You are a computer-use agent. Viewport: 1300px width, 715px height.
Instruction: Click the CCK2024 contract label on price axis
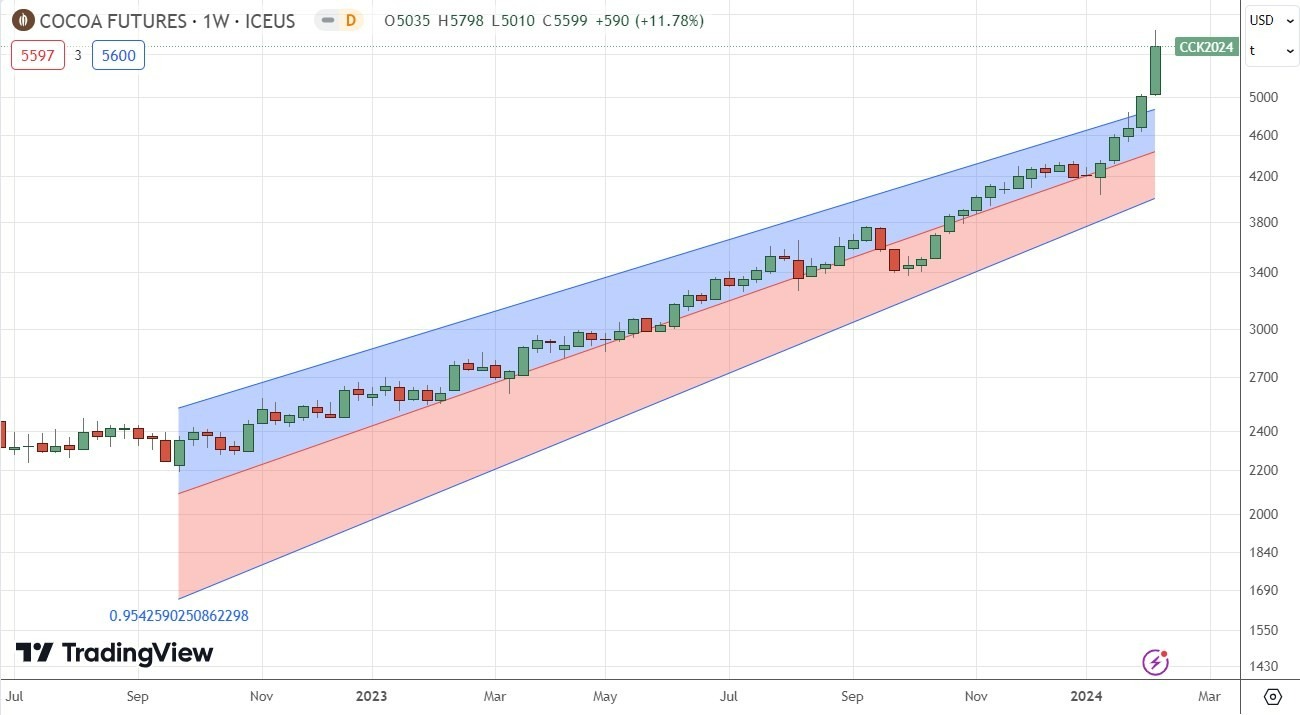(x=1205, y=46)
